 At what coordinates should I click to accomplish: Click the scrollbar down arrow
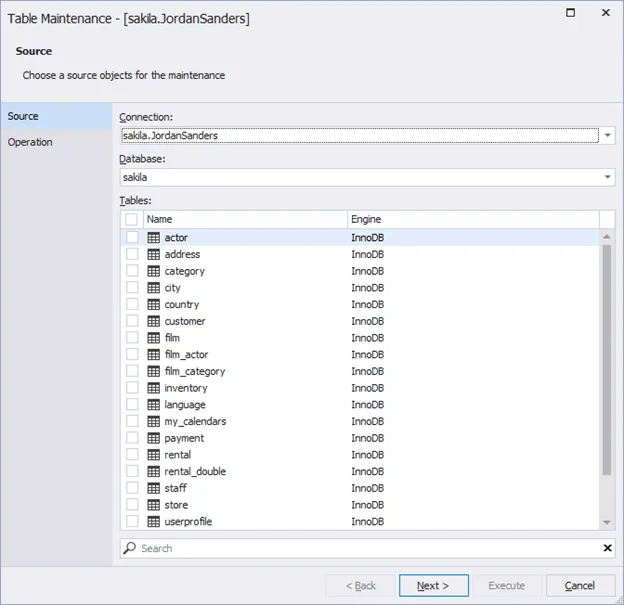tap(606, 522)
